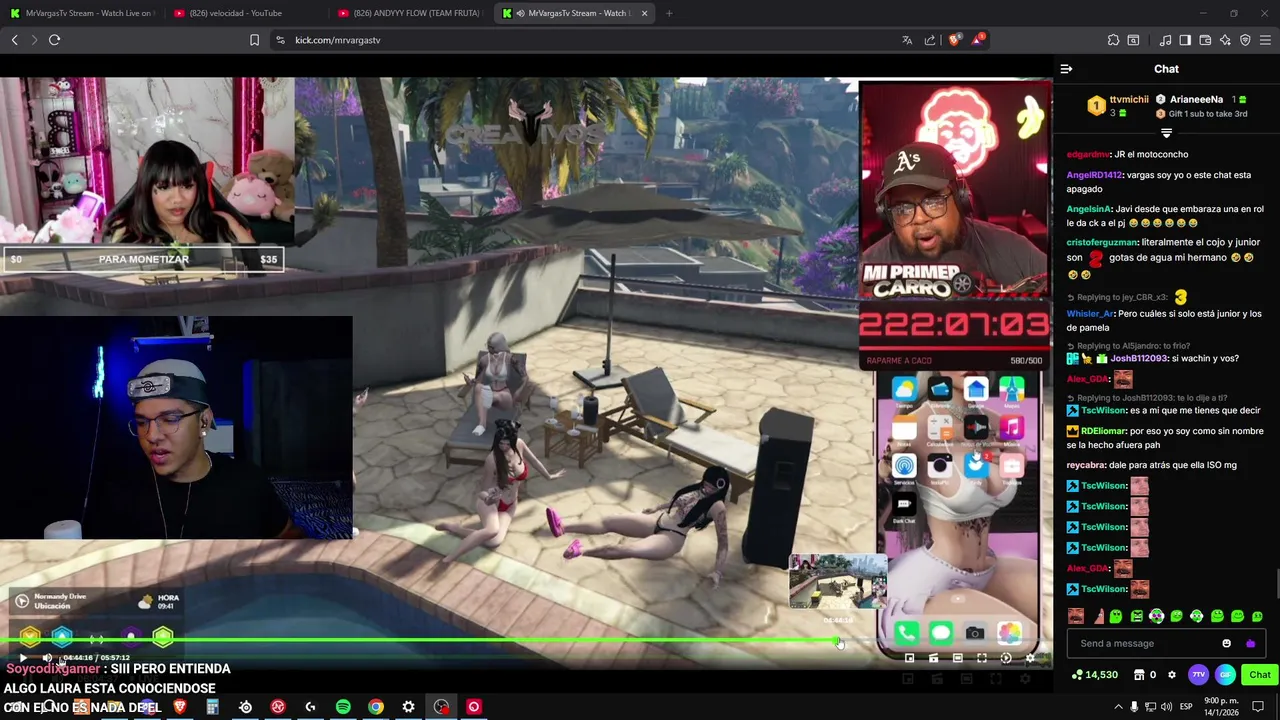Open Google Chrome from the taskbar
Image resolution: width=1280 pixels, height=720 pixels.
pos(376,707)
